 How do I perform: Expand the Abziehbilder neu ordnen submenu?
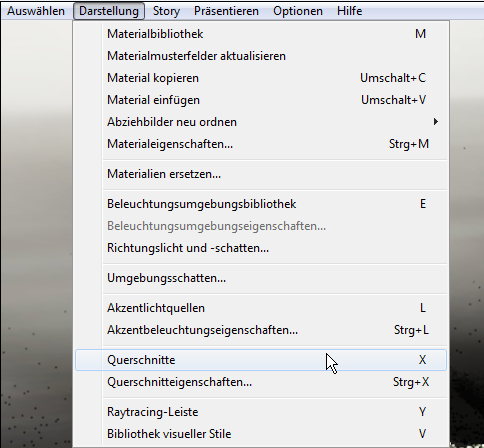click(x=261, y=122)
